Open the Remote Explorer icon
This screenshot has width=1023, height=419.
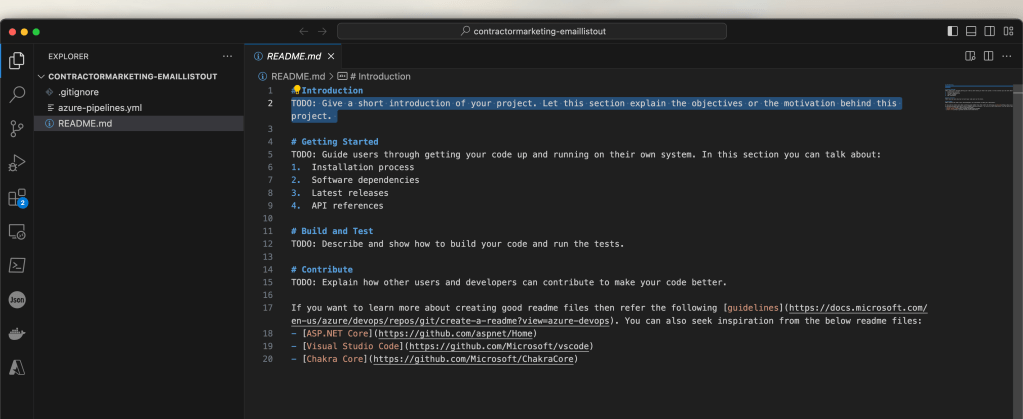[17, 232]
